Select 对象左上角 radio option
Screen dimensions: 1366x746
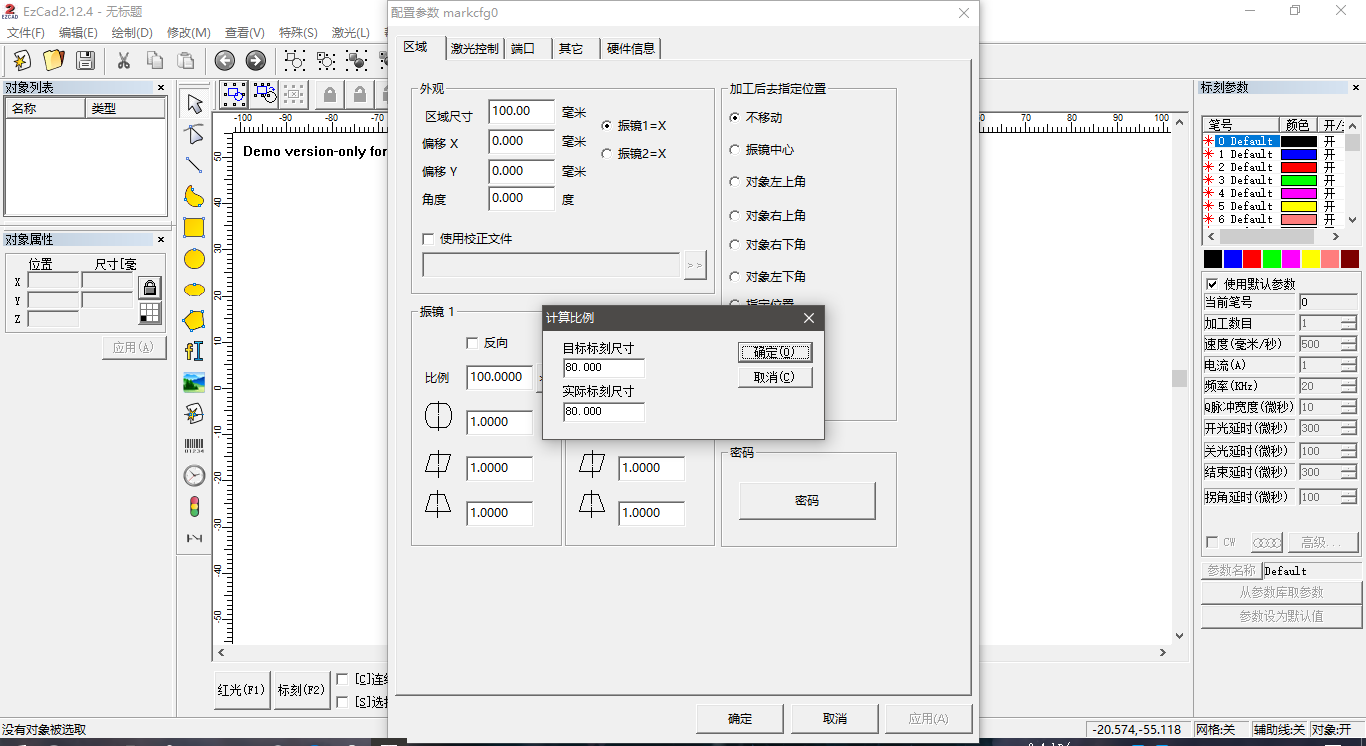point(735,182)
